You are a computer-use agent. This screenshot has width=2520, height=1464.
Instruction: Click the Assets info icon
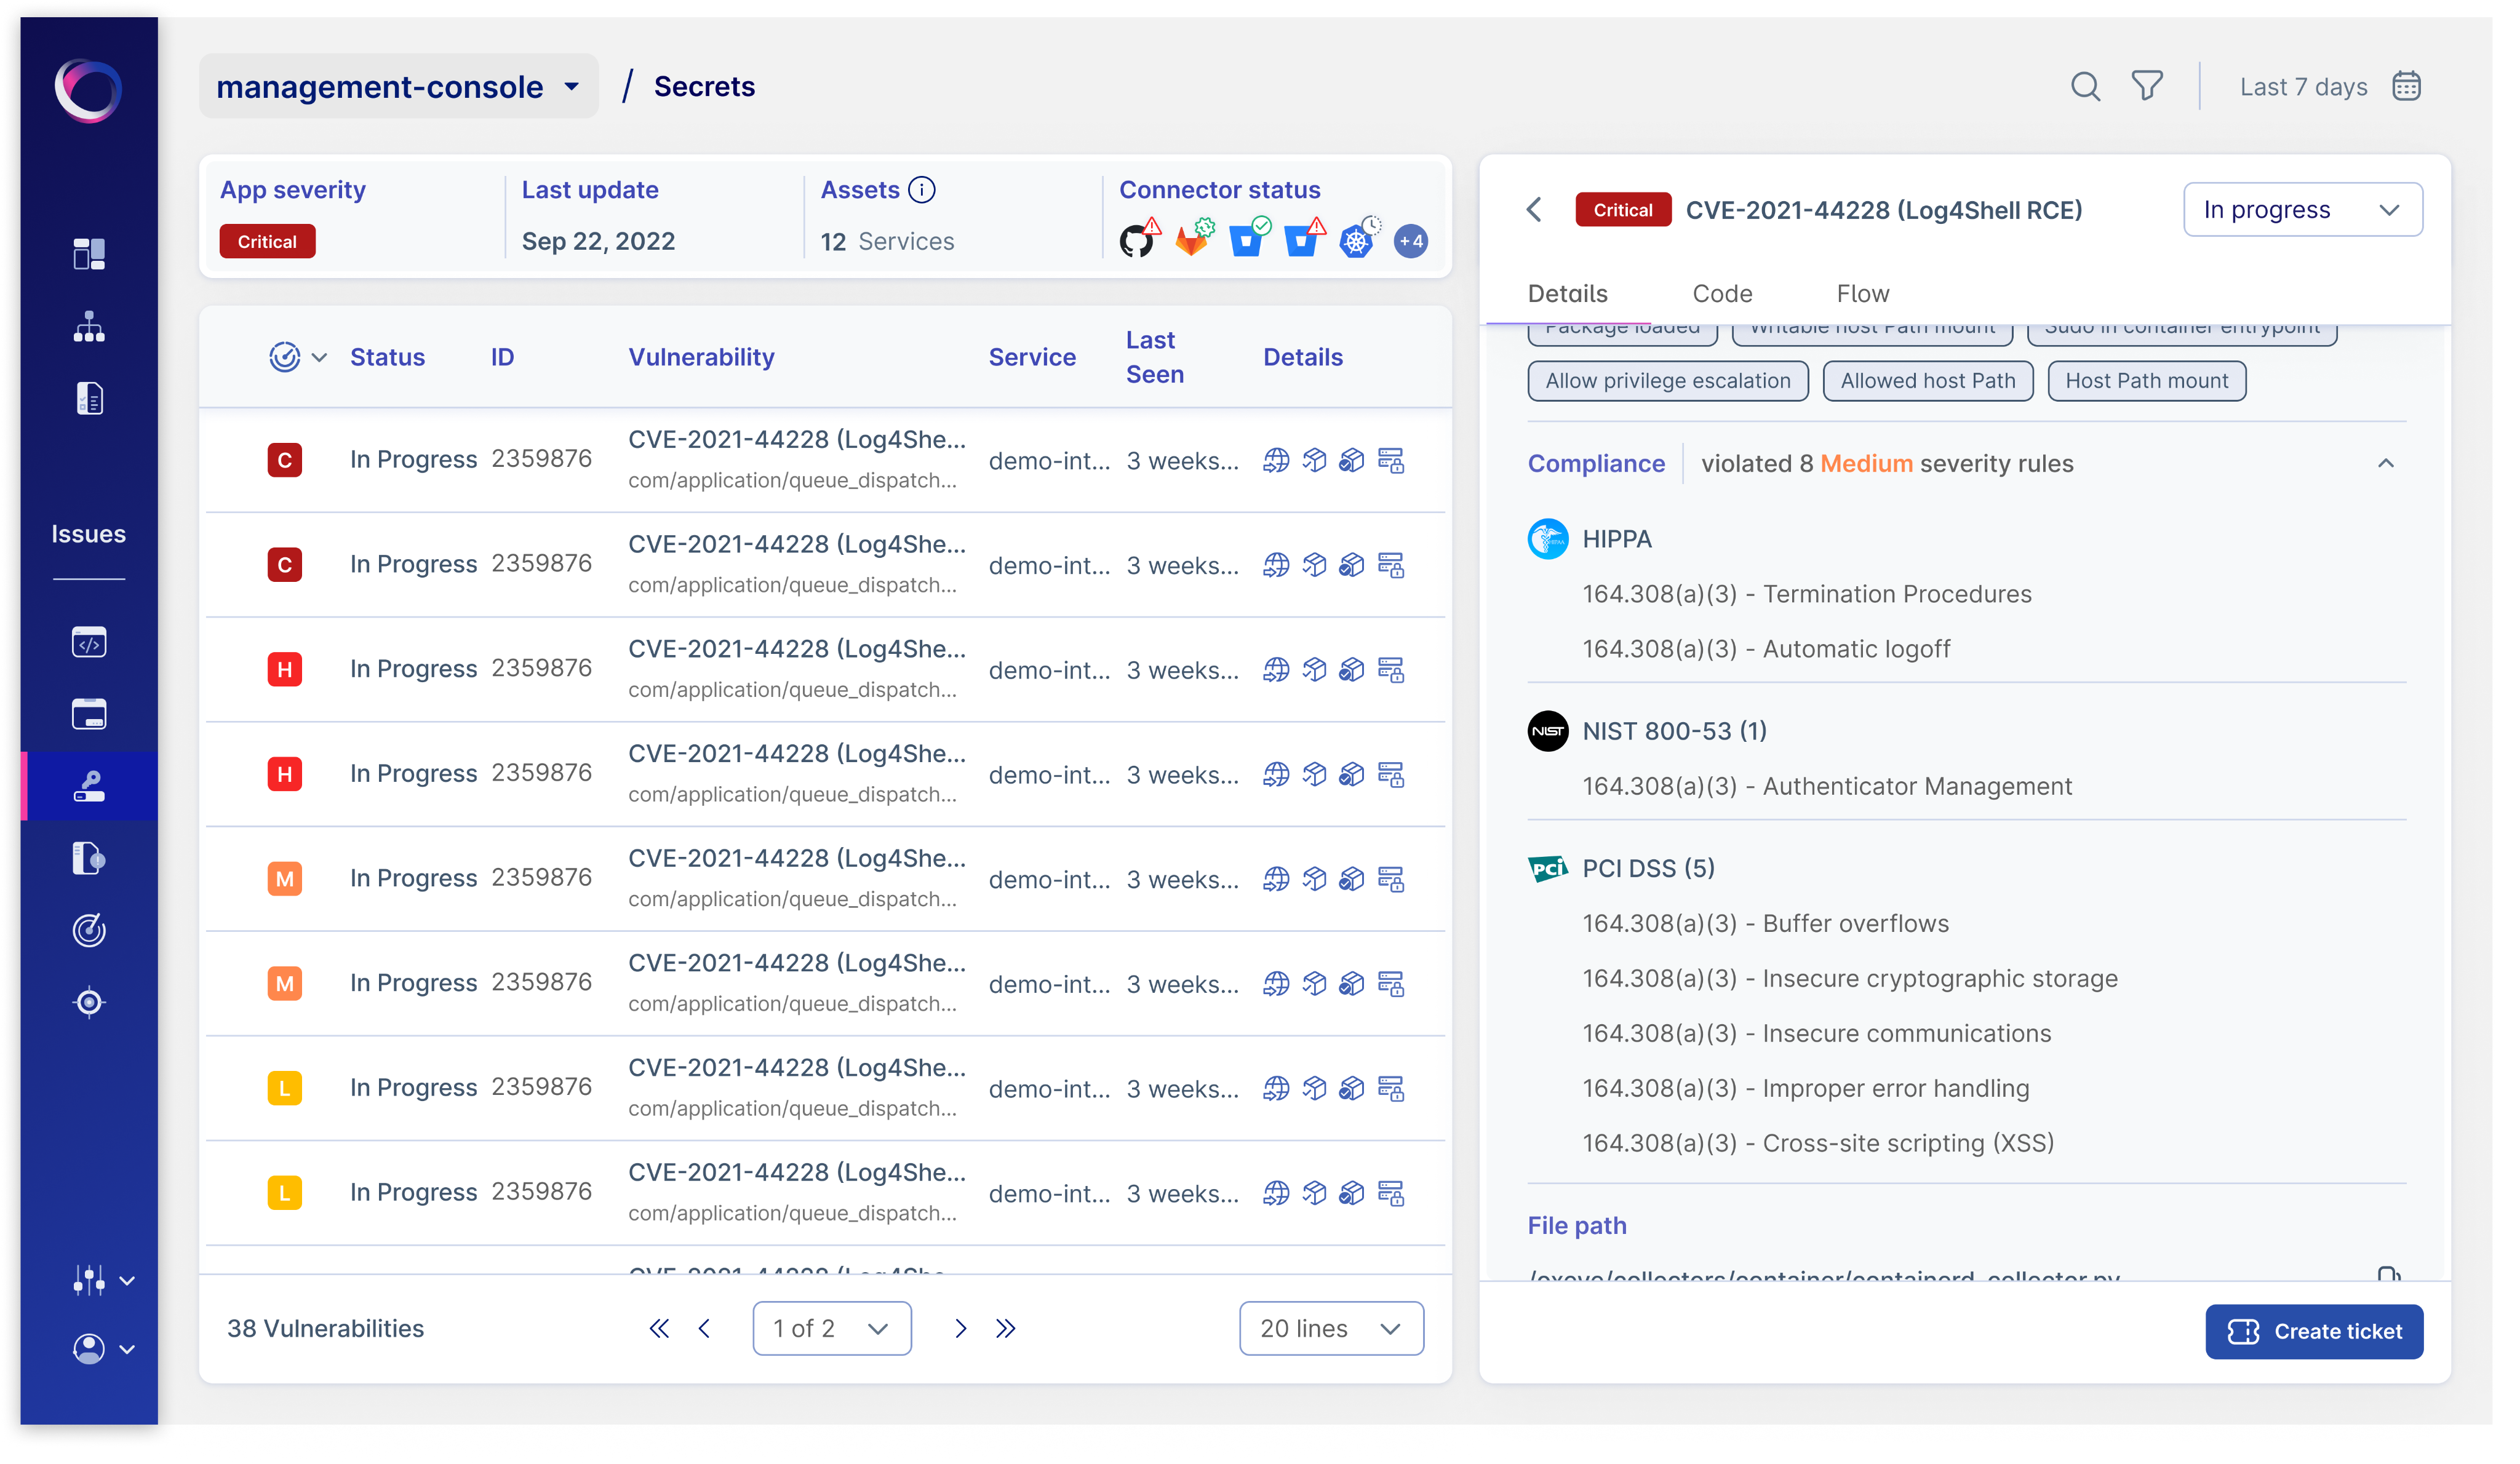922,189
